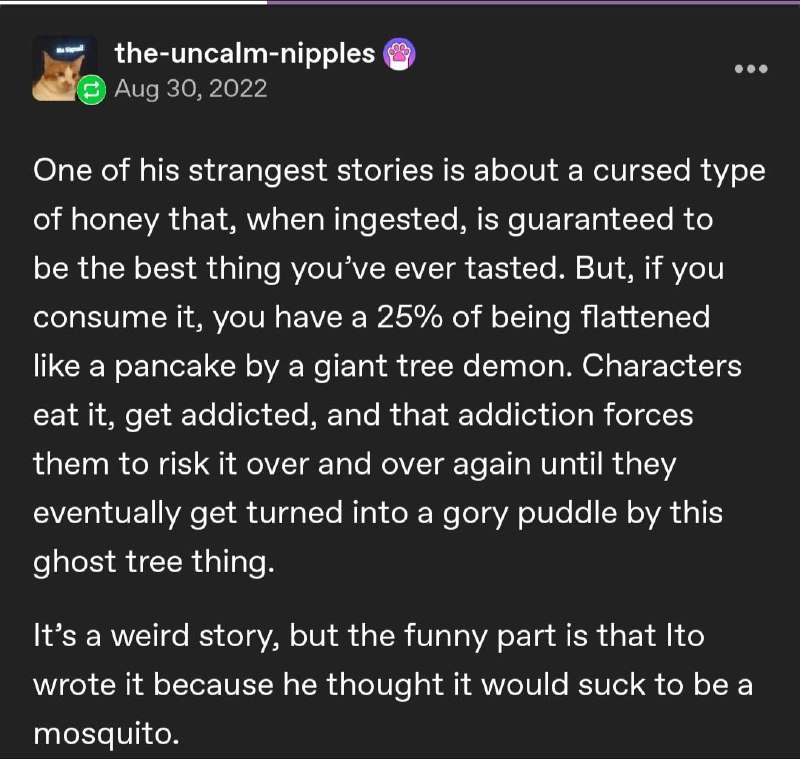Visit the the-uncalm-nipples blog link
The height and width of the screenshot is (759, 800).
click(245, 54)
